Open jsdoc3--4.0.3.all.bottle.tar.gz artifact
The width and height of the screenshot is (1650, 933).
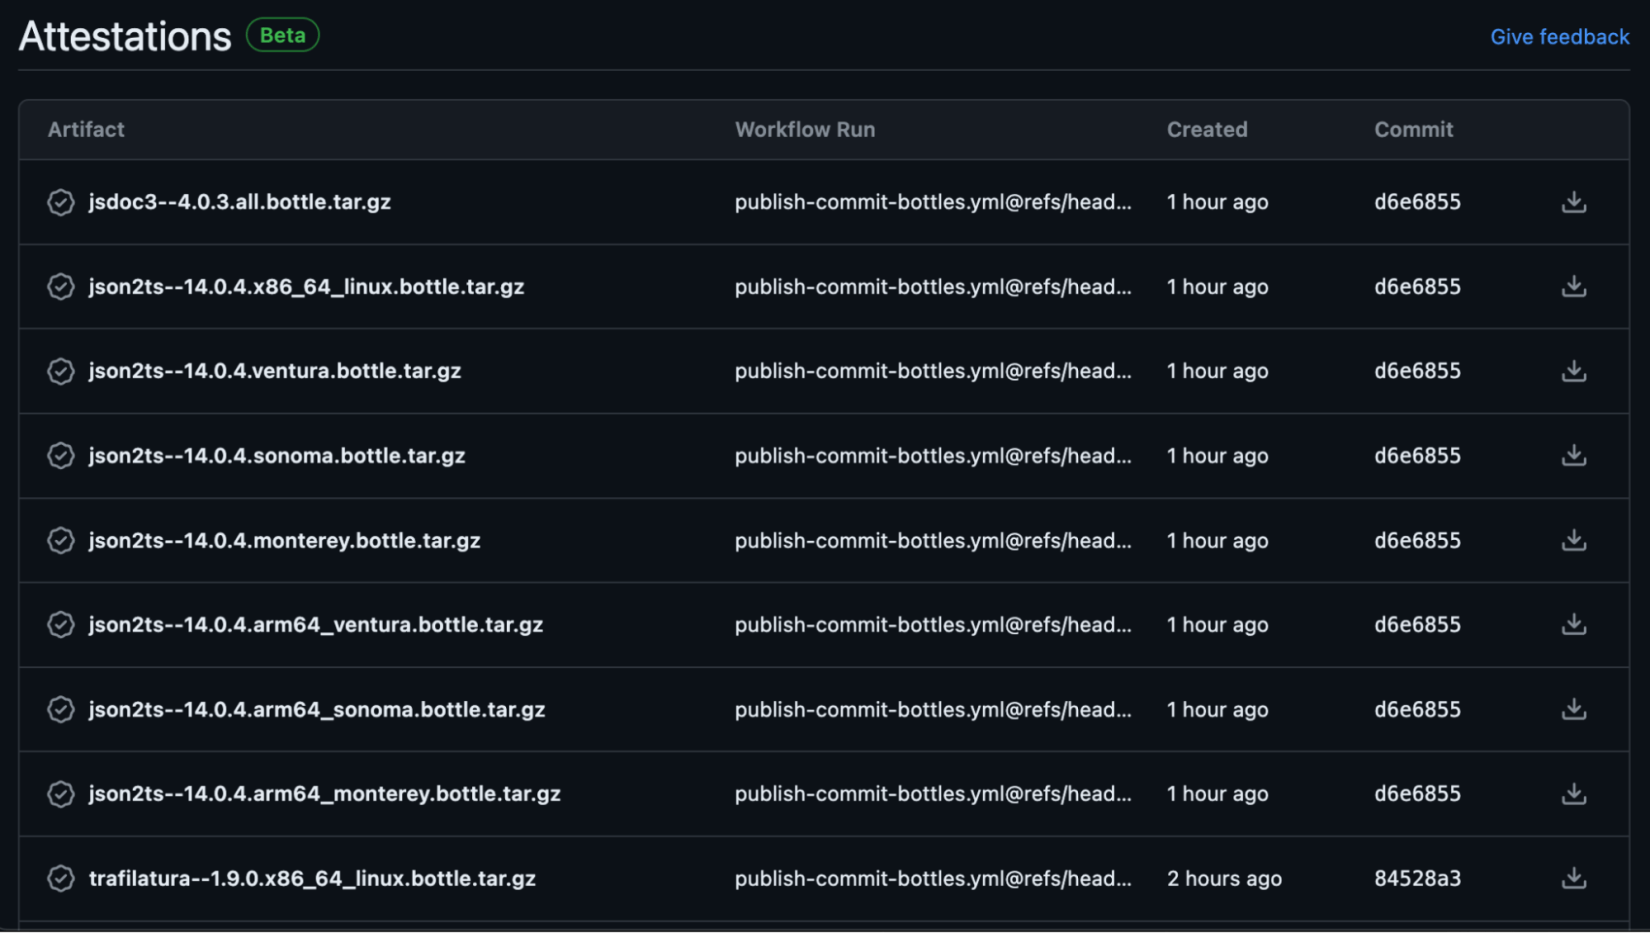pos(240,202)
